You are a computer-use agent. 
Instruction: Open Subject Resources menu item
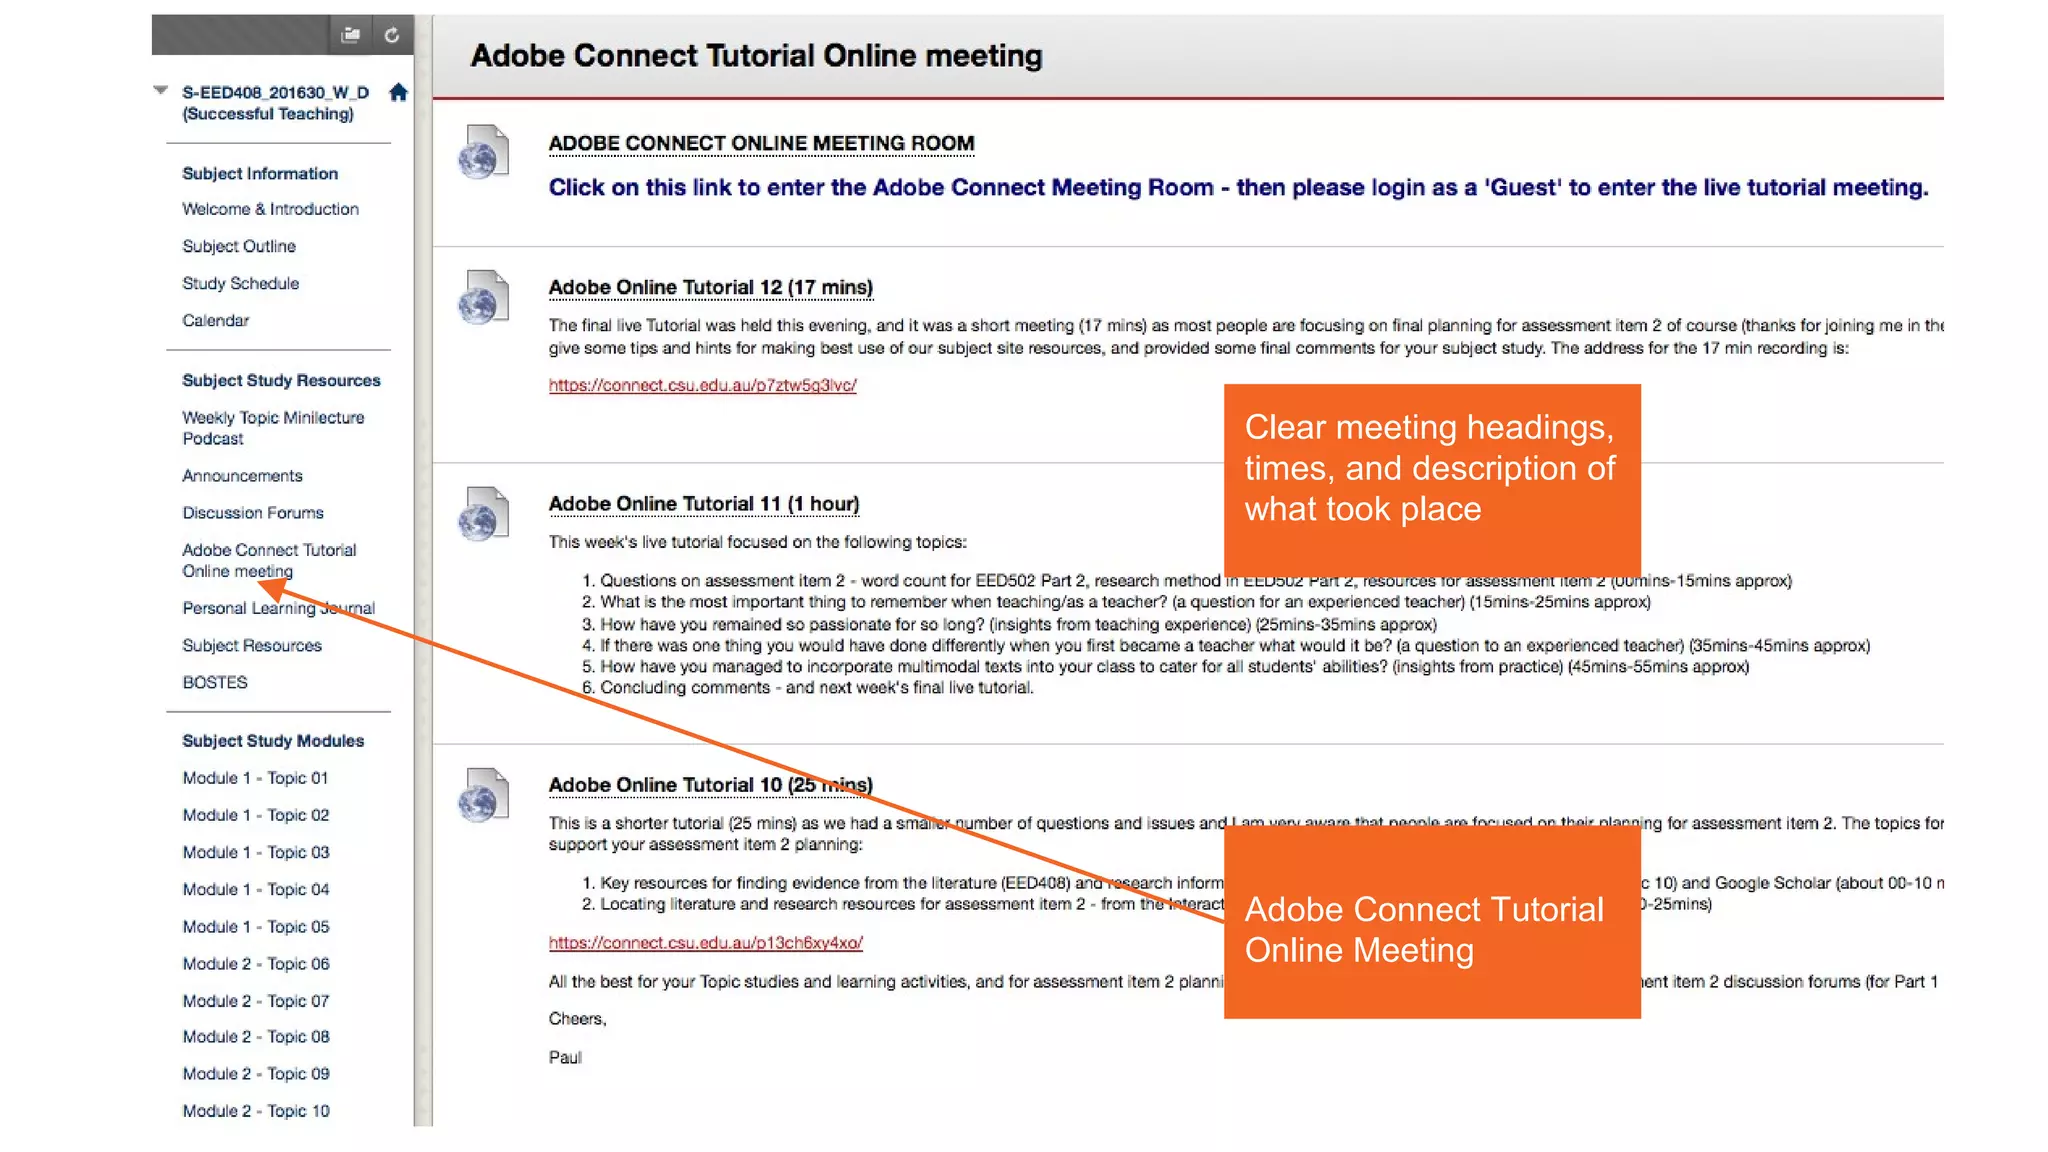pyautogui.click(x=252, y=646)
